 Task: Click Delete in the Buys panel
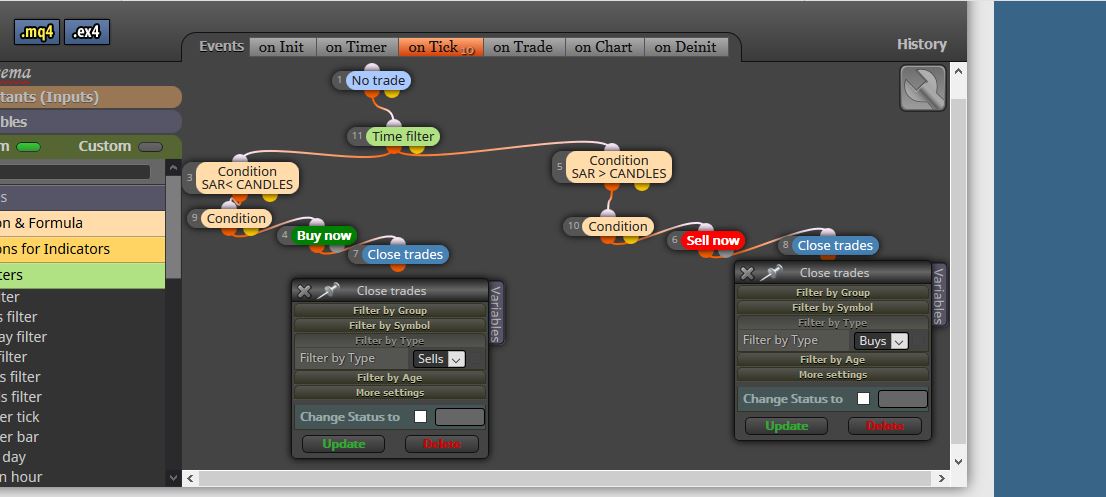[885, 426]
